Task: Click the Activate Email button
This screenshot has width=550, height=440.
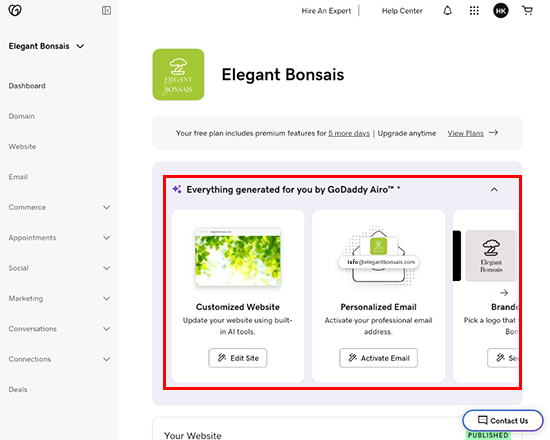Action: pyautogui.click(x=378, y=358)
